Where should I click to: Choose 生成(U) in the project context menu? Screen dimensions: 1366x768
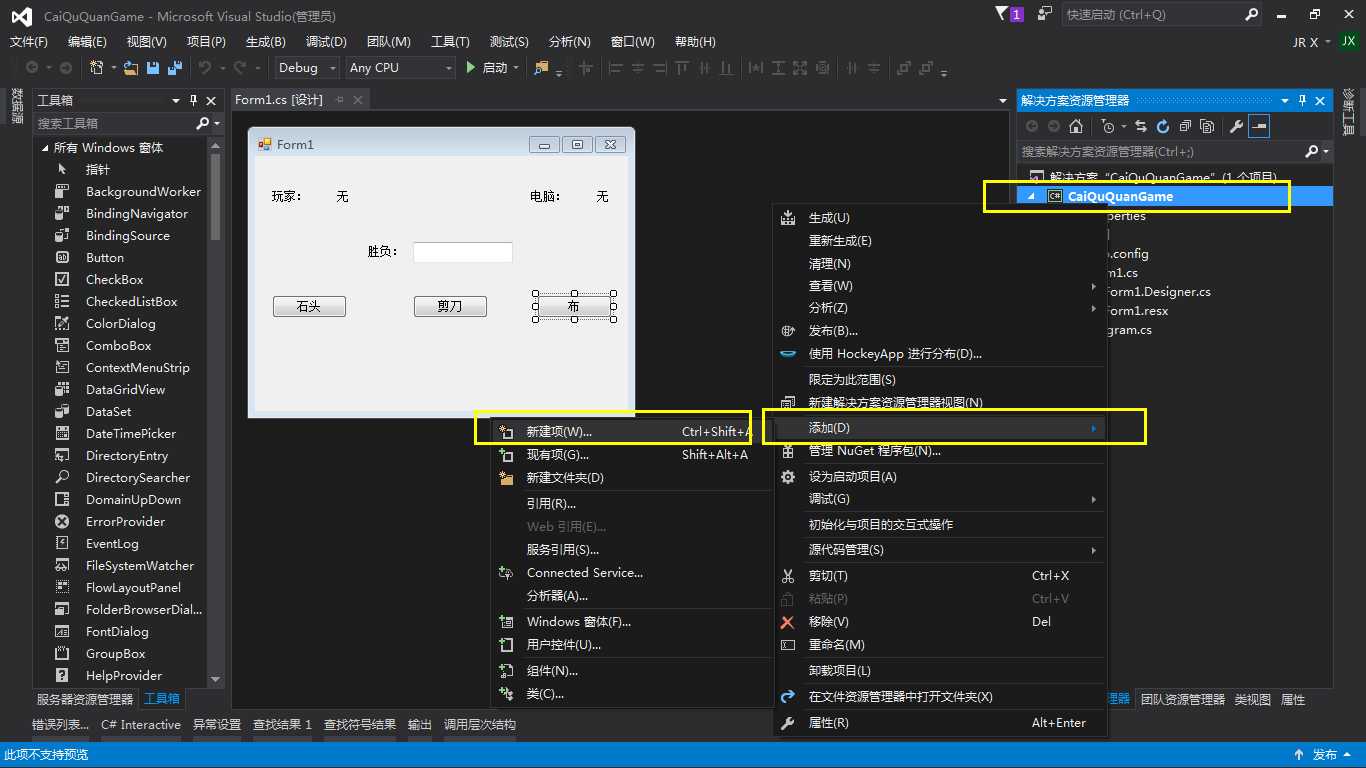[940, 217]
